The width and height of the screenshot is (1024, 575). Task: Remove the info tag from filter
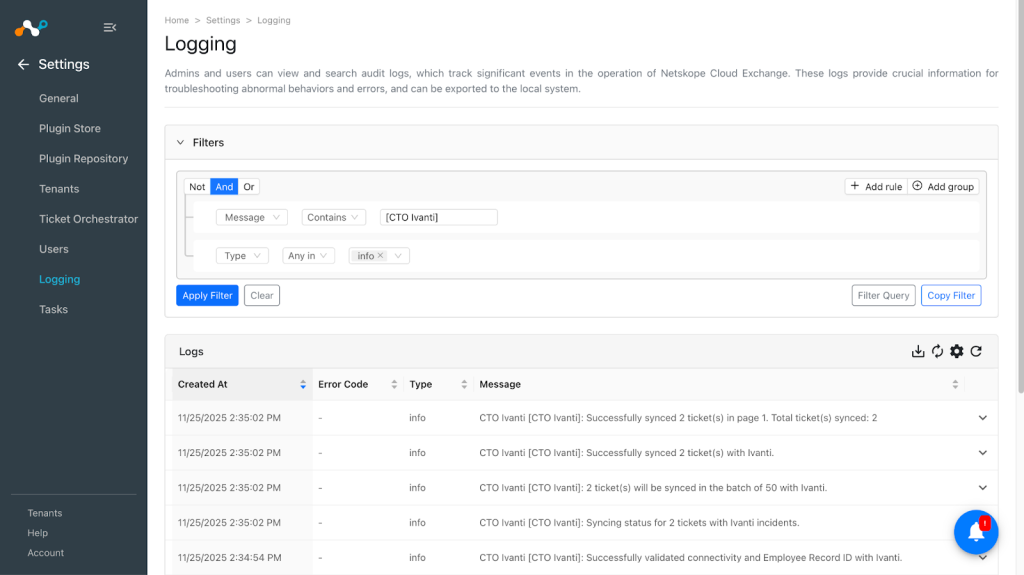(x=381, y=255)
